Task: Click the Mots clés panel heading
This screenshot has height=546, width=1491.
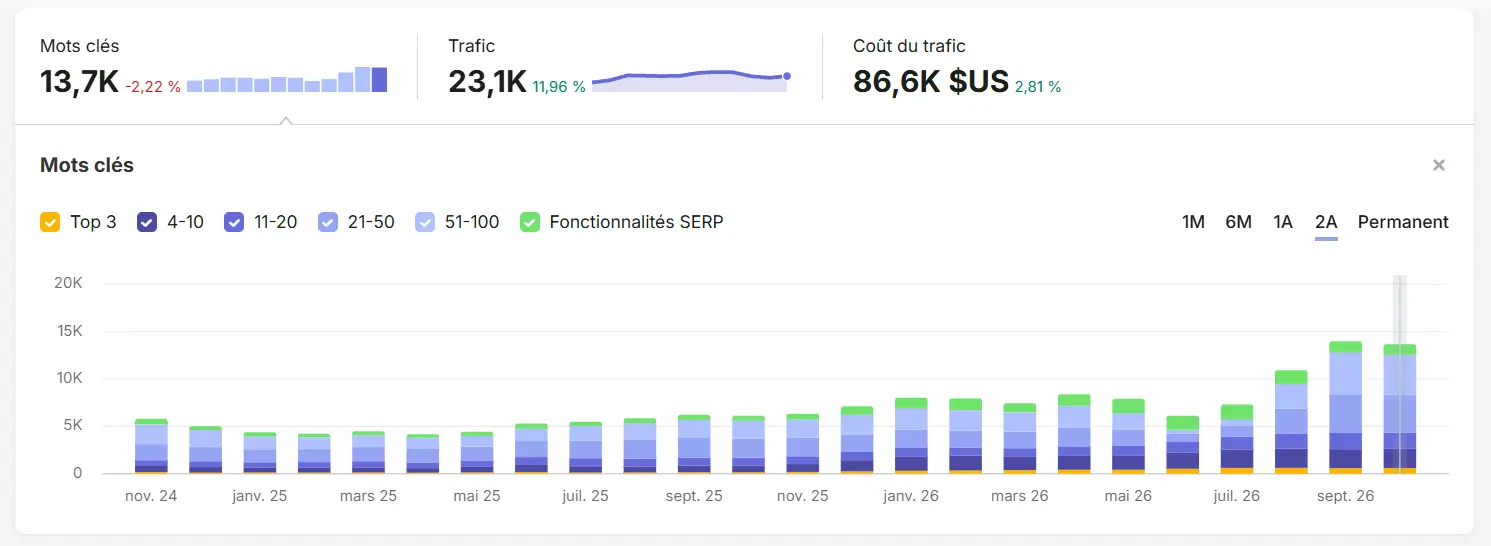Action: coord(87,165)
